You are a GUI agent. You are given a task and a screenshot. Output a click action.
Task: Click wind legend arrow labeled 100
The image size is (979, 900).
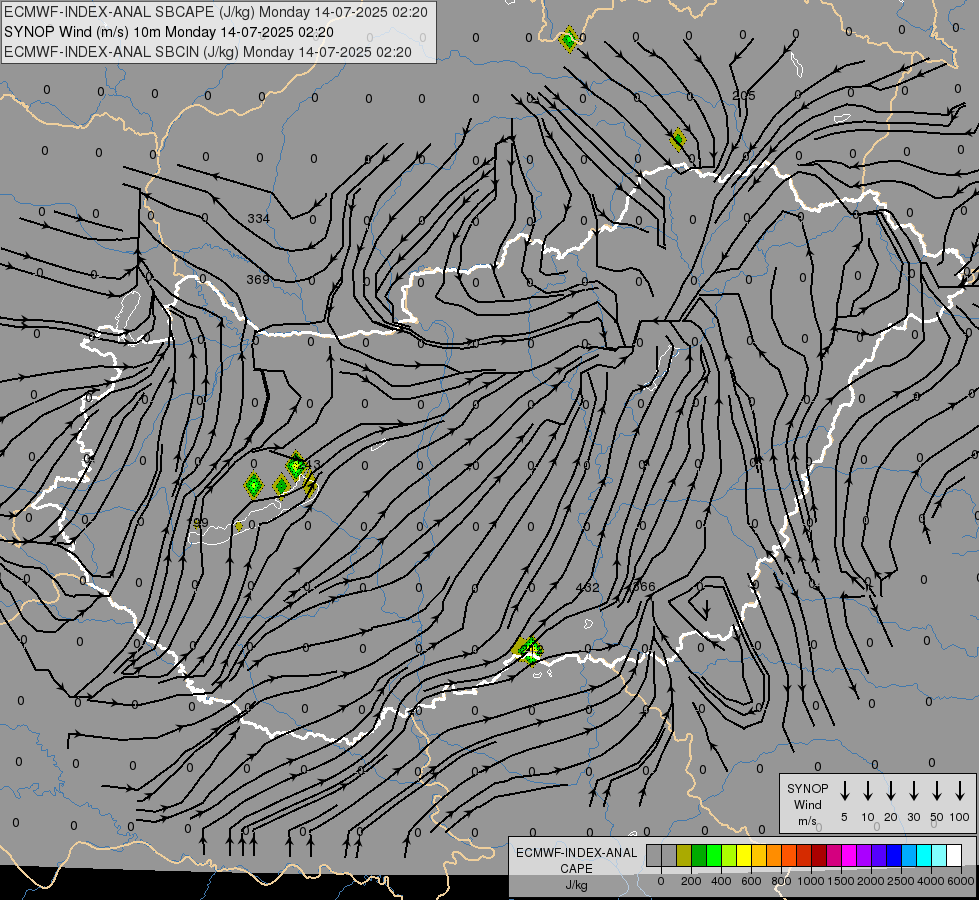(960, 791)
